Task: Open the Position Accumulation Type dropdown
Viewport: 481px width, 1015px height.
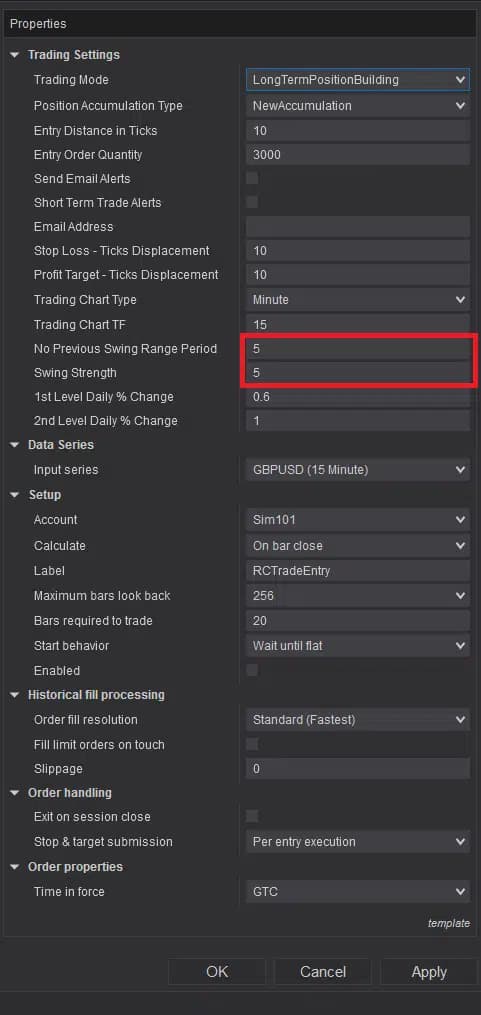Action: [358, 106]
